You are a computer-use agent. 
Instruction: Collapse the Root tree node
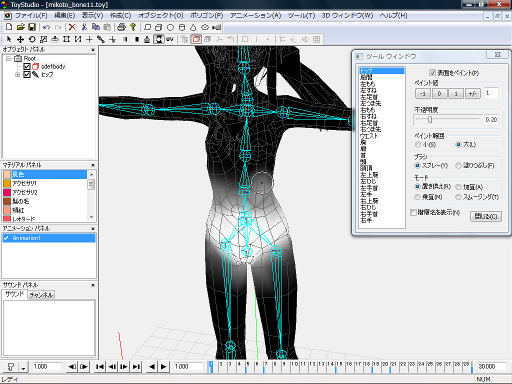coord(8,59)
